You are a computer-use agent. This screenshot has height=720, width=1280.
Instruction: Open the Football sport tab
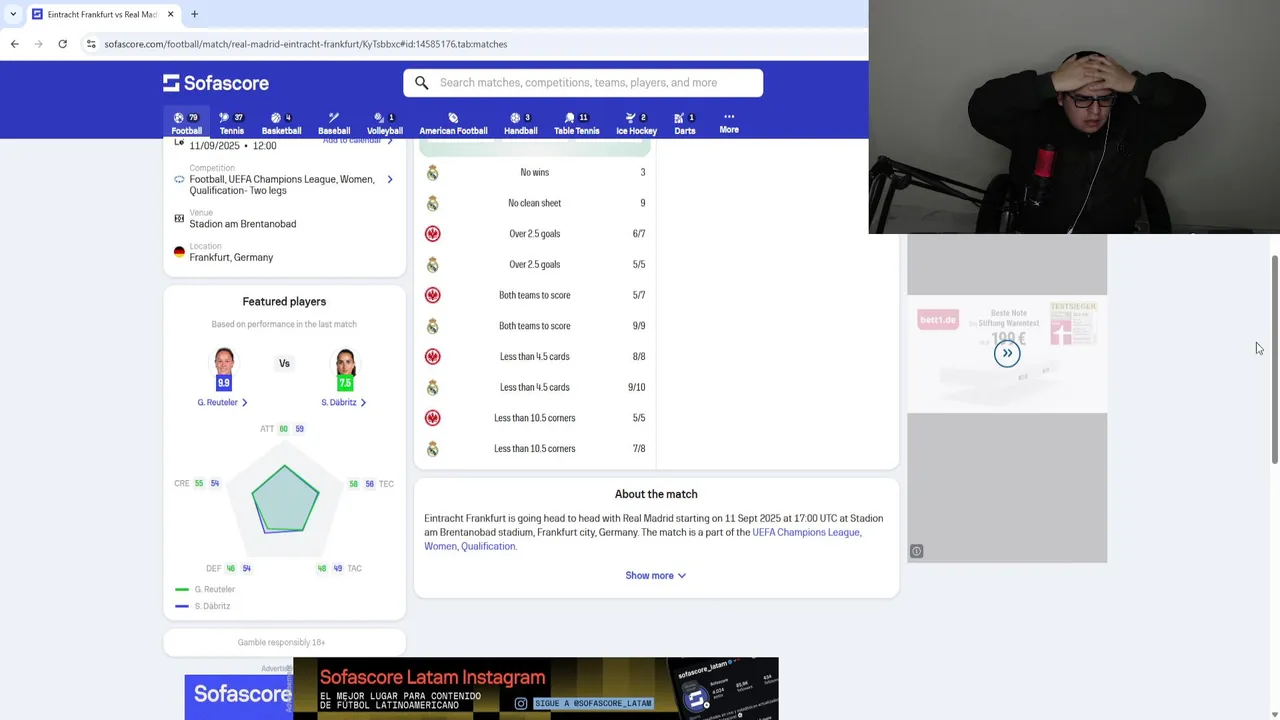click(x=186, y=123)
